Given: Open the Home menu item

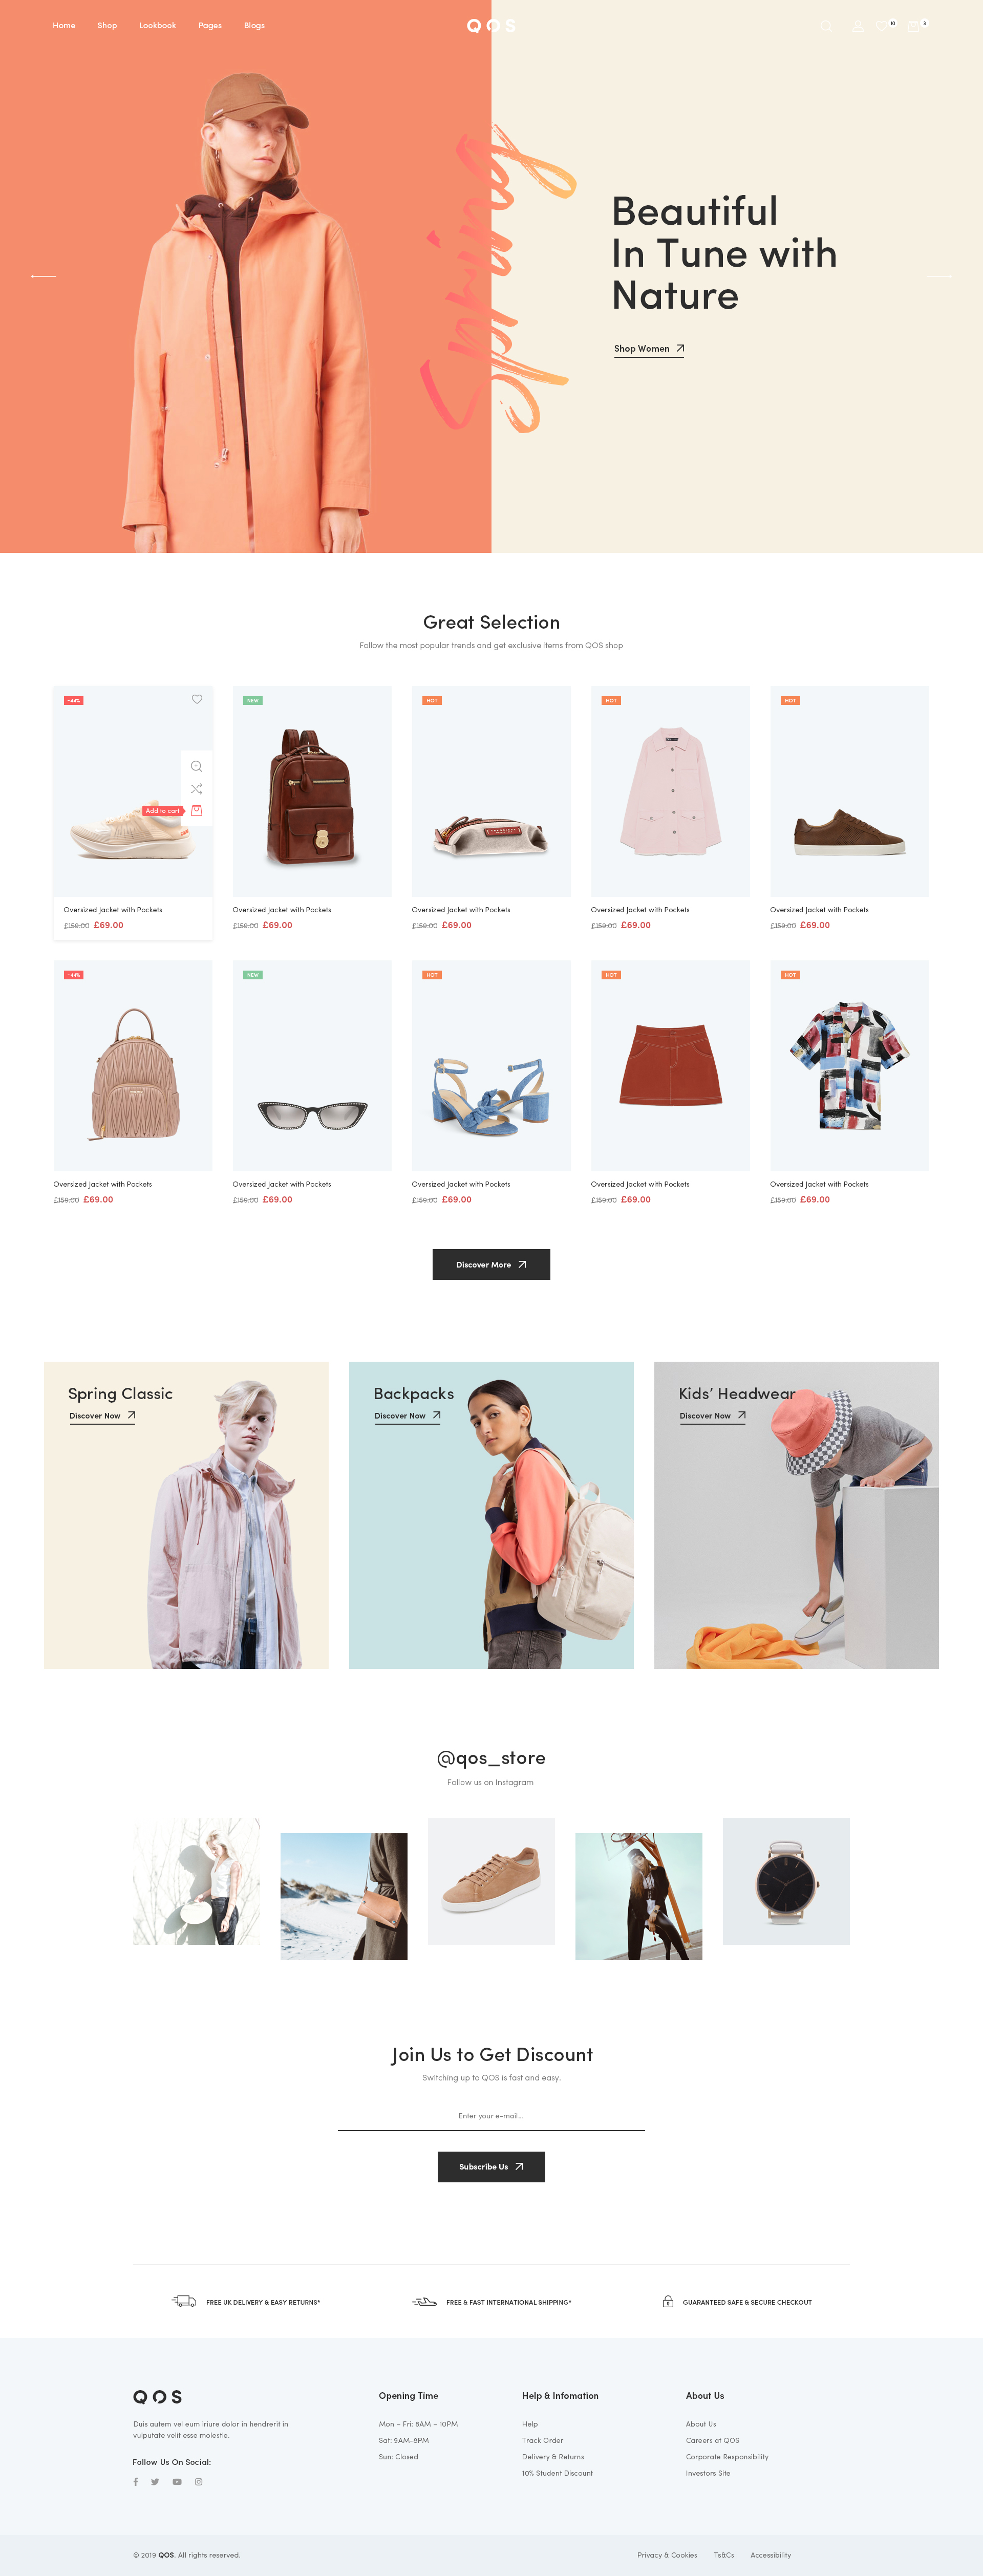Looking at the screenshot, I should point(62,25).
